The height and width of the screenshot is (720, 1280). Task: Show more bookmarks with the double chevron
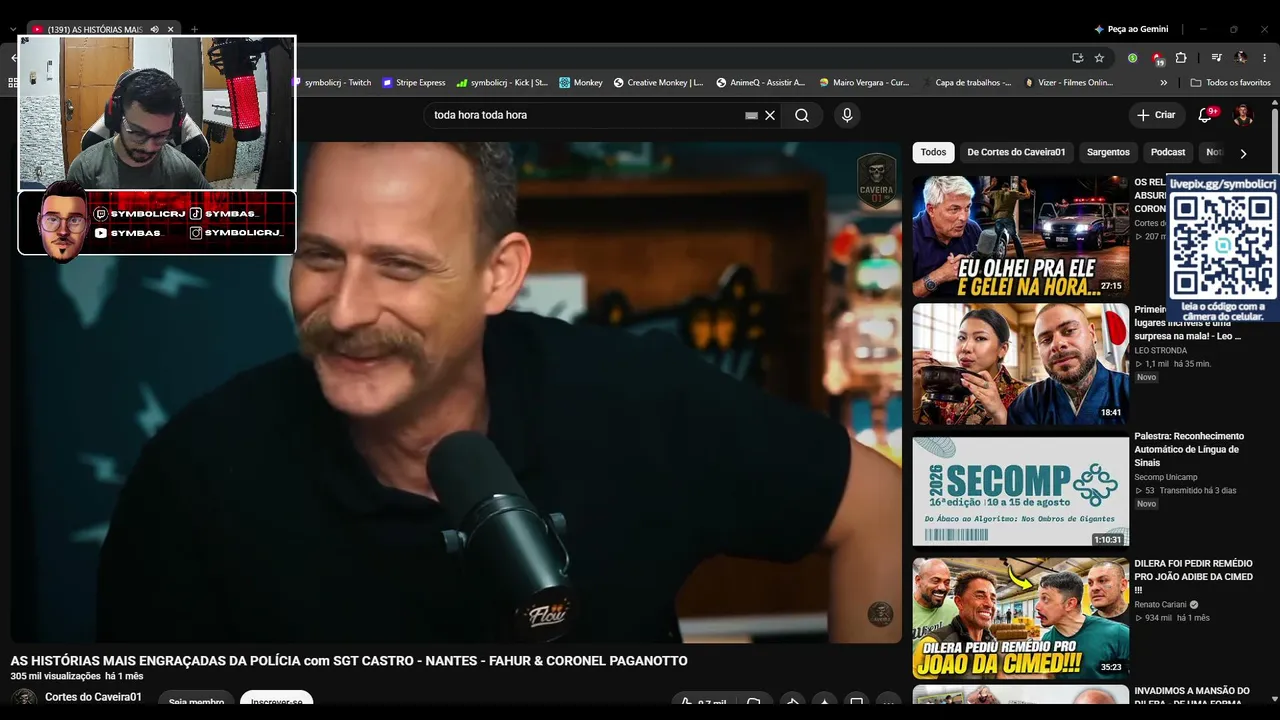(x=1163, y=83)
